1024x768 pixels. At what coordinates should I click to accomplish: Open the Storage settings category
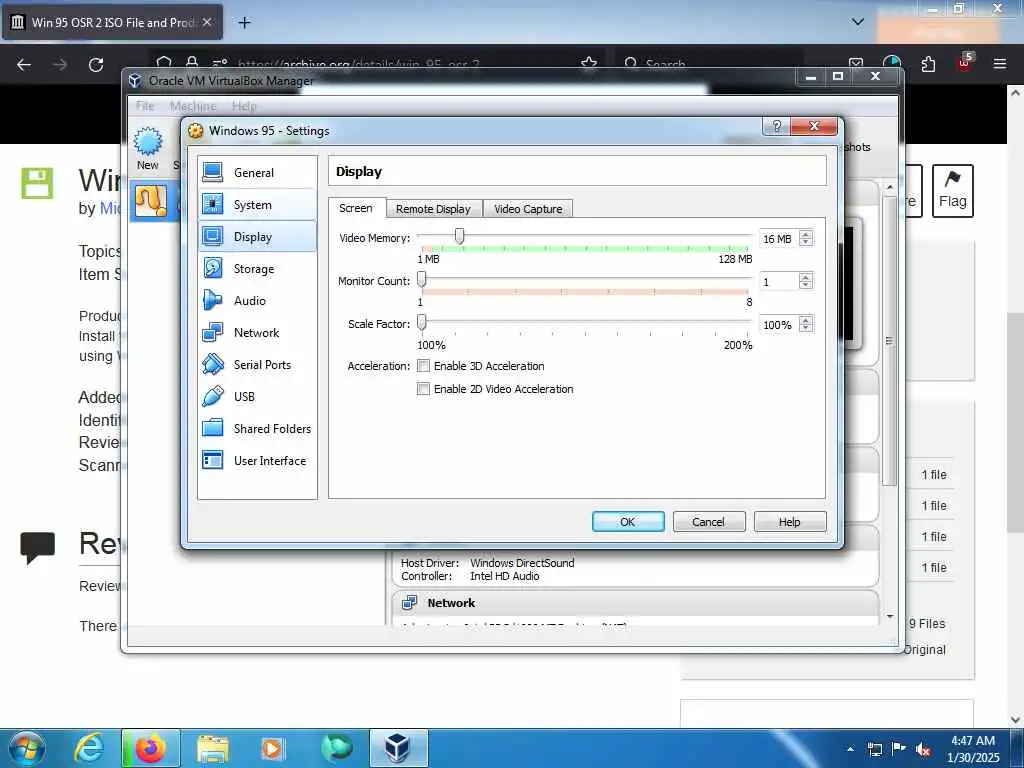tap(257, 268)
